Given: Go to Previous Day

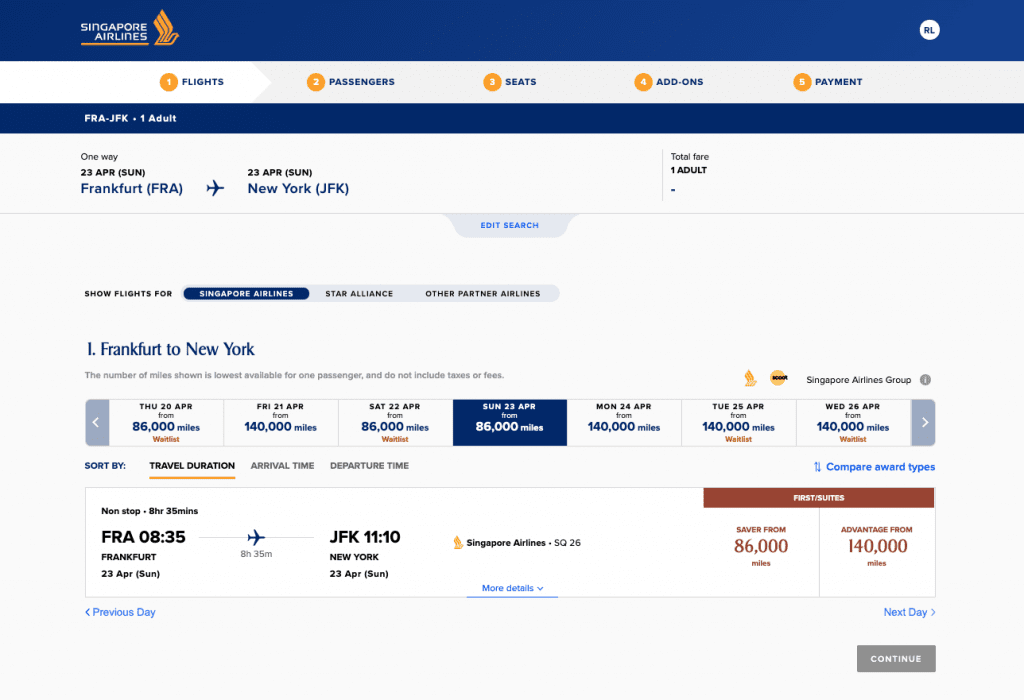Looking at the screenshot, I should tap(120, 612).
